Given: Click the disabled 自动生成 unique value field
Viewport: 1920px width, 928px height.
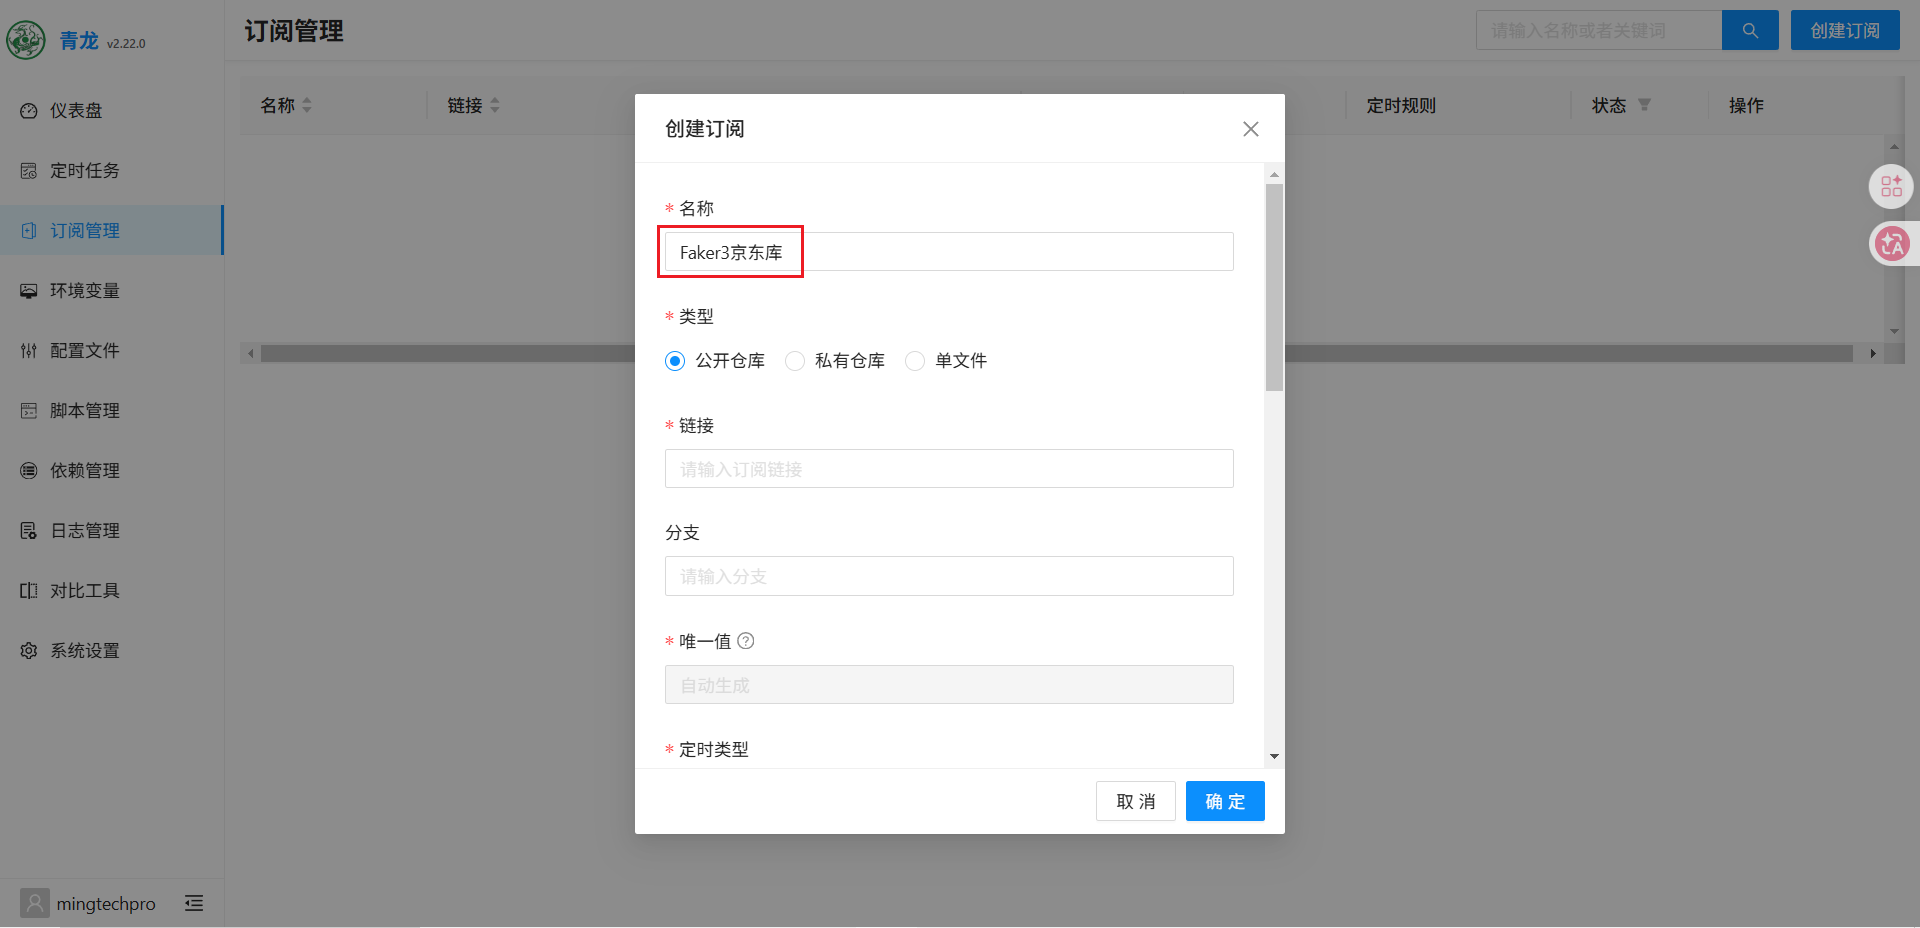Looking at the screenshot, I should tap(949, 685).
